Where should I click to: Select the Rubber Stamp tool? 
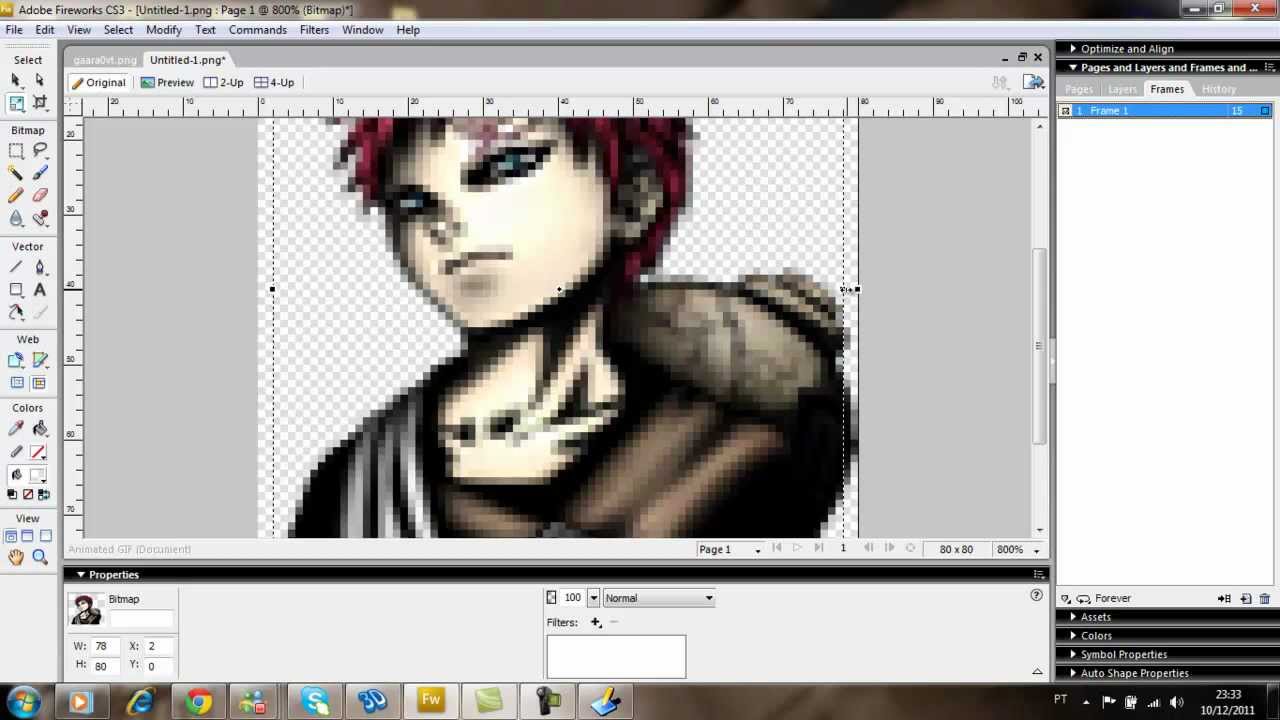(x=40, y=219)
